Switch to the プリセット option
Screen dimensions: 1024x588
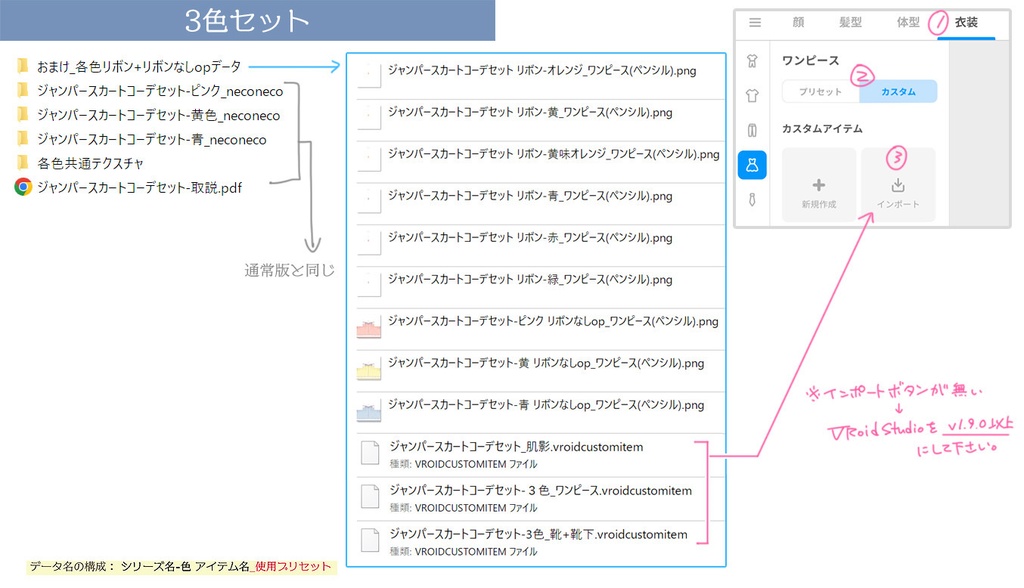tap(820, 91)
